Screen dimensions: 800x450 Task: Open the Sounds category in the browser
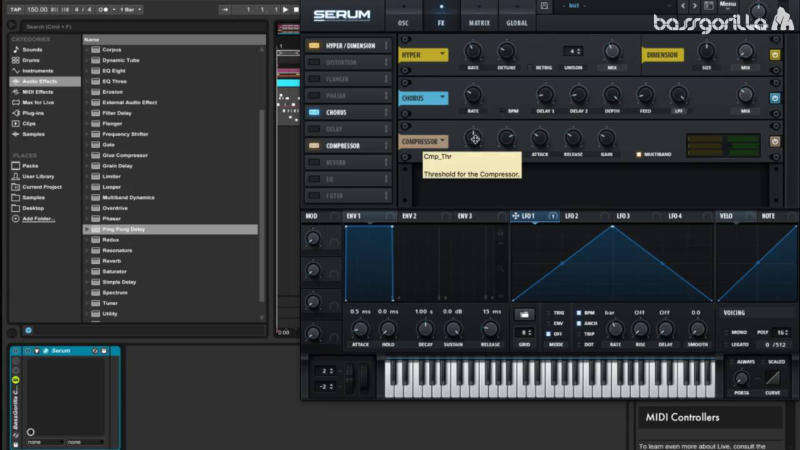[32, 49]
